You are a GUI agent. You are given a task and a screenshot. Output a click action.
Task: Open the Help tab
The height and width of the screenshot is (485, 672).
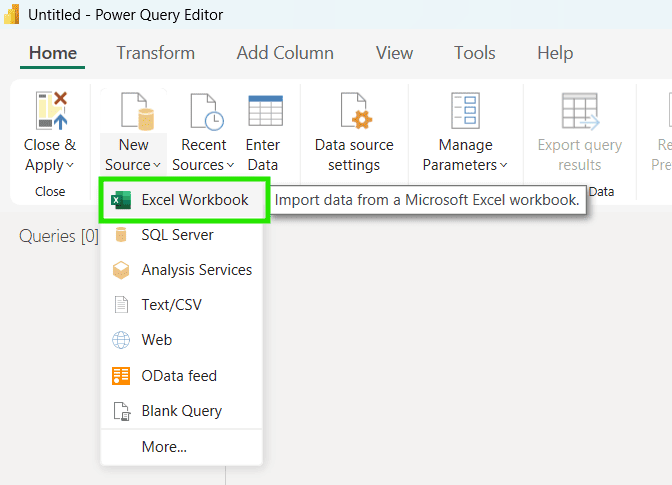click(555, 53)
